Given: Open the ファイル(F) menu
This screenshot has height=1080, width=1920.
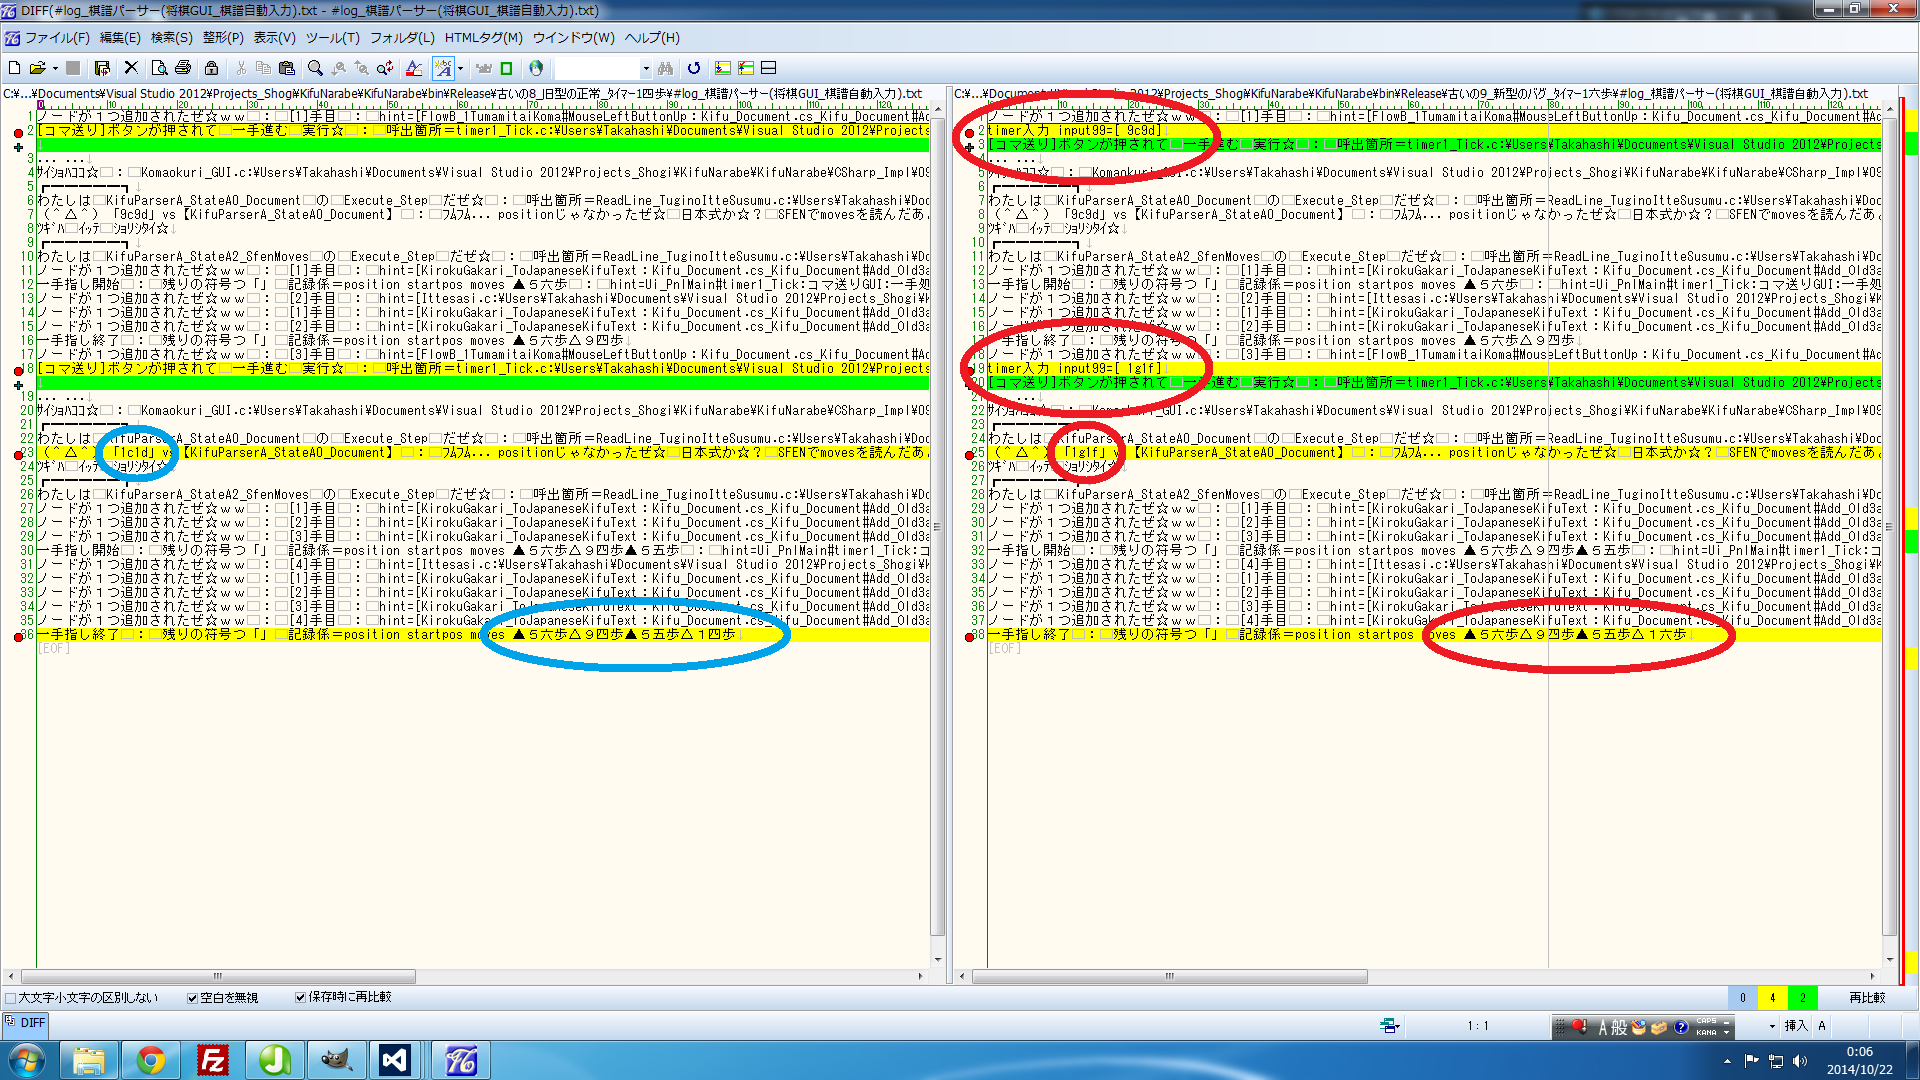Looking at the screenshot, I should click(x=56, y=38).
